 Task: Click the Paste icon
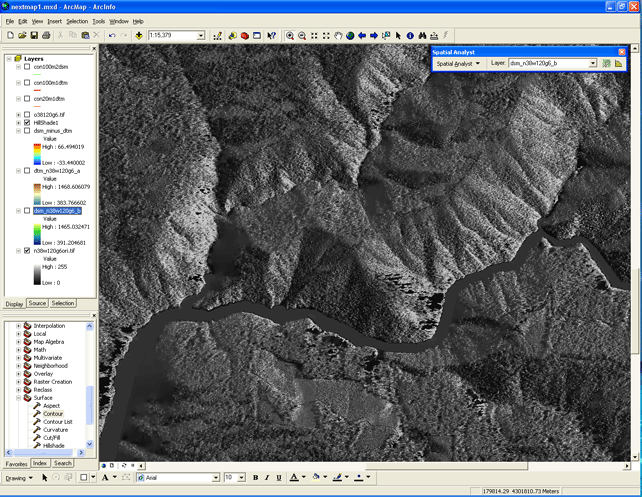tap(85, 36)
